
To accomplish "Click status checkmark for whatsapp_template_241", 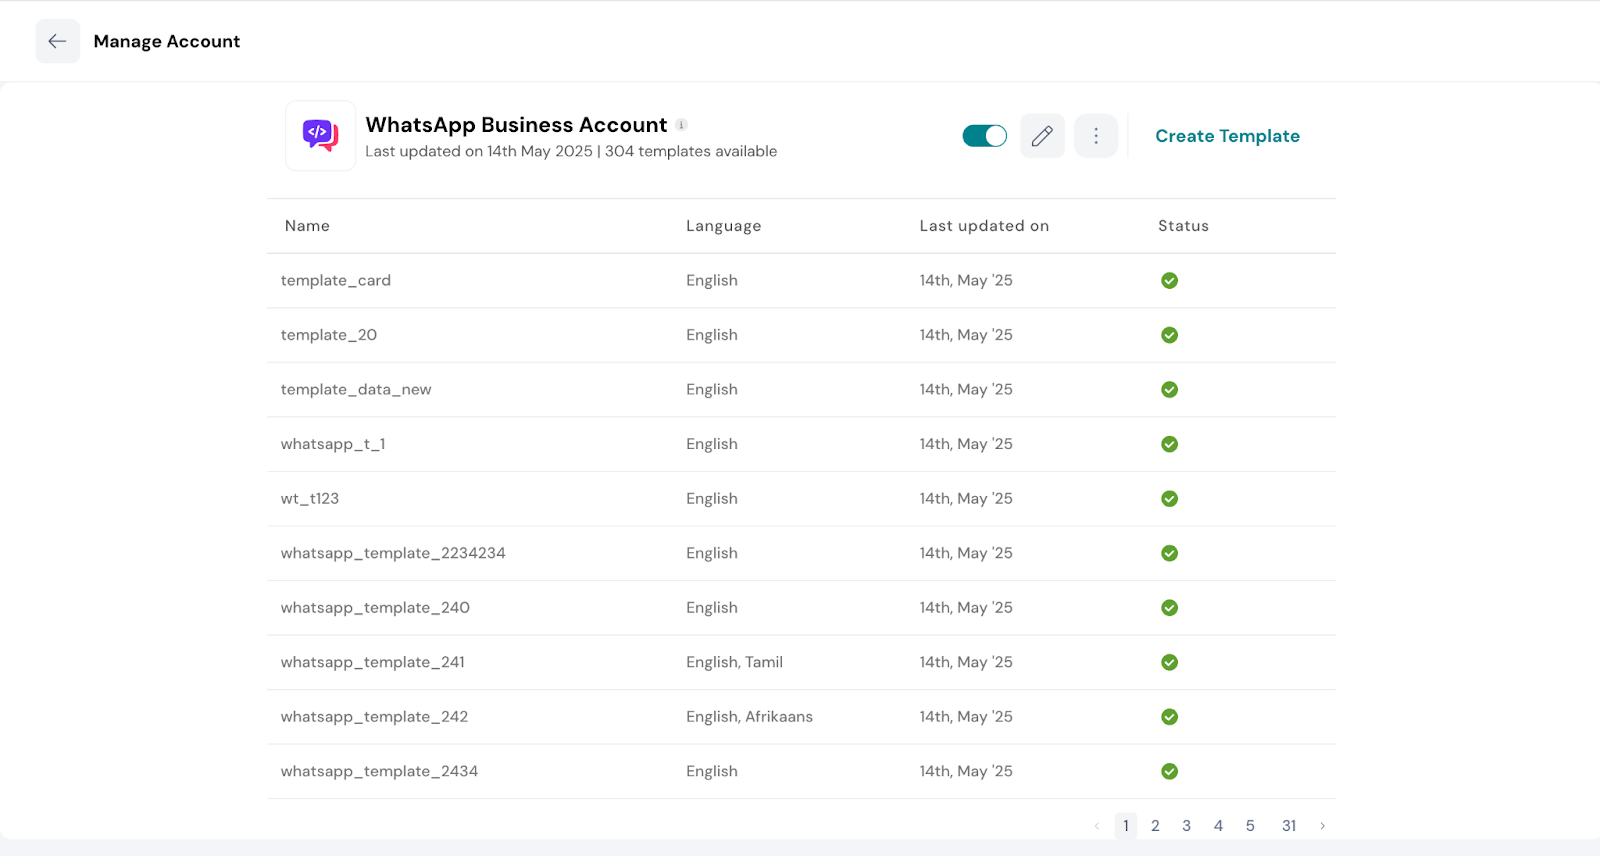I will (x=1169, y=662).
